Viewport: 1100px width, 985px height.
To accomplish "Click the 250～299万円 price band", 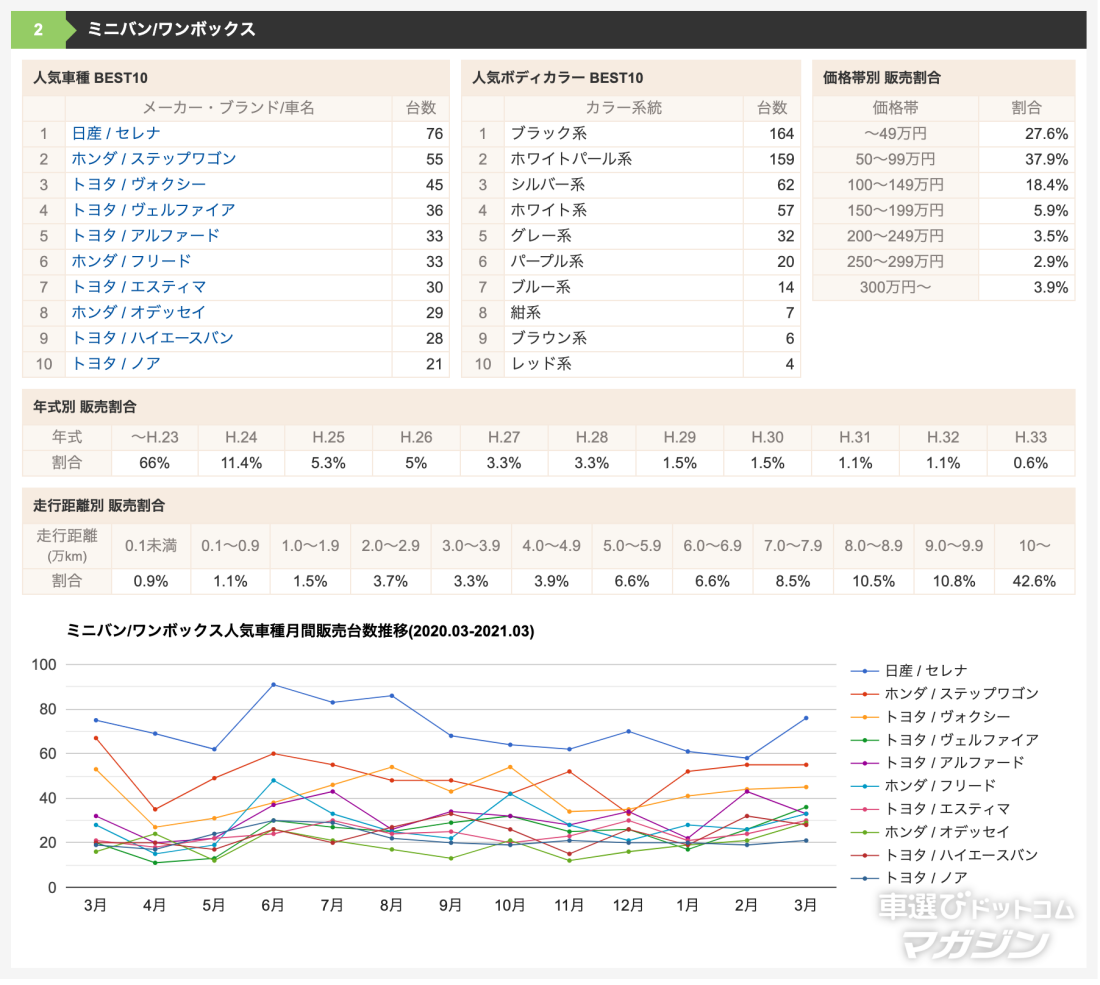I will pyautogui.click(x=895, y=262).
